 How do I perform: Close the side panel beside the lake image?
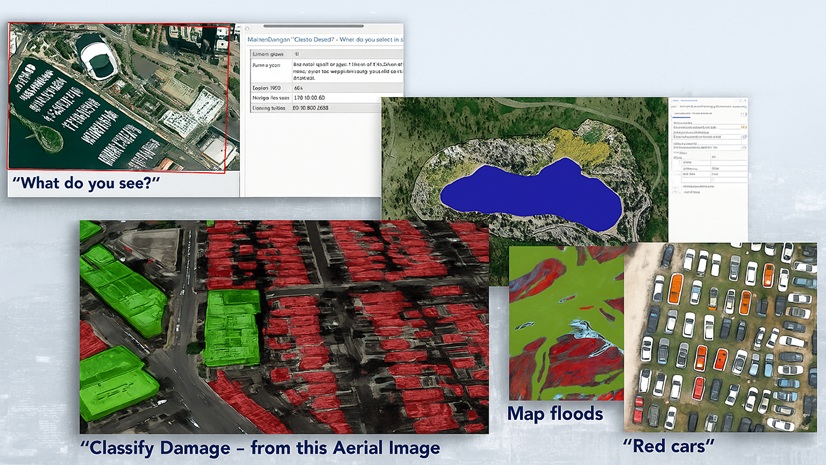pos(745,100)
